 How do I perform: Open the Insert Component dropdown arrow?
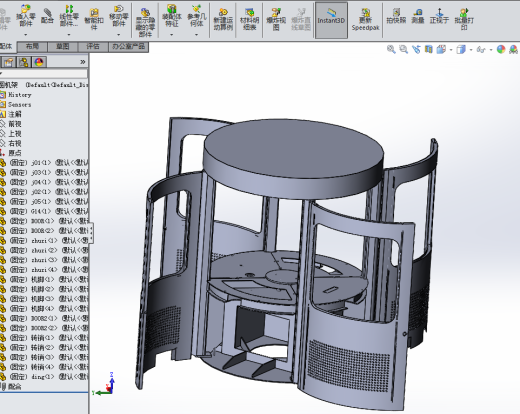click(x=26, y=34)
